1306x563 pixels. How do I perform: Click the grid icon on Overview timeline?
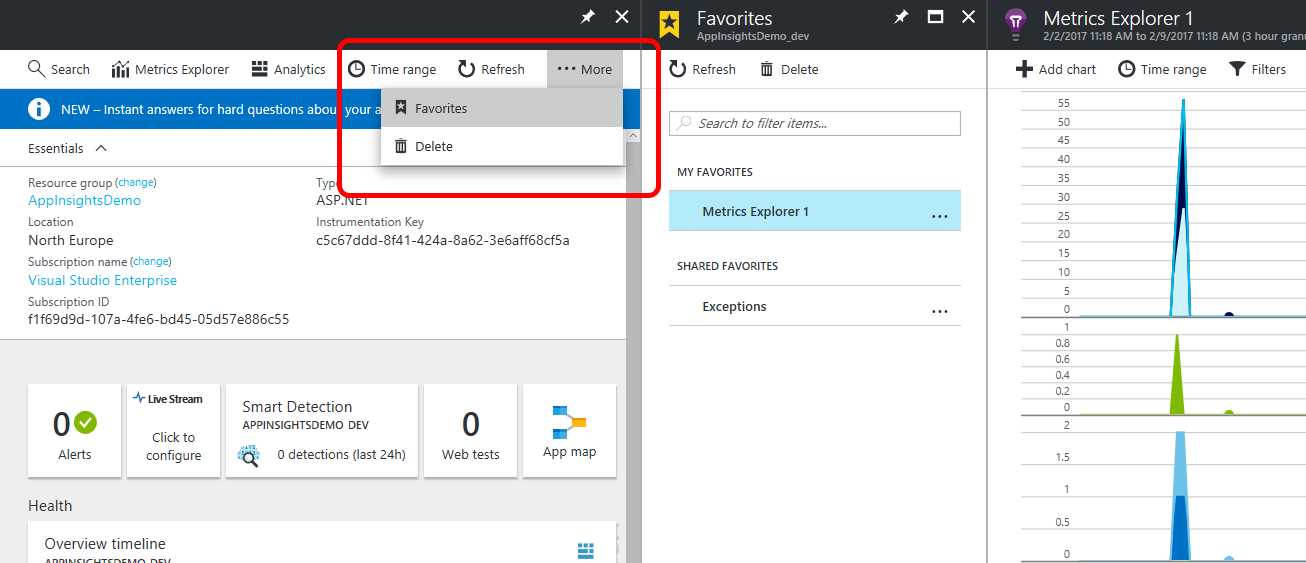coord(586,551)
